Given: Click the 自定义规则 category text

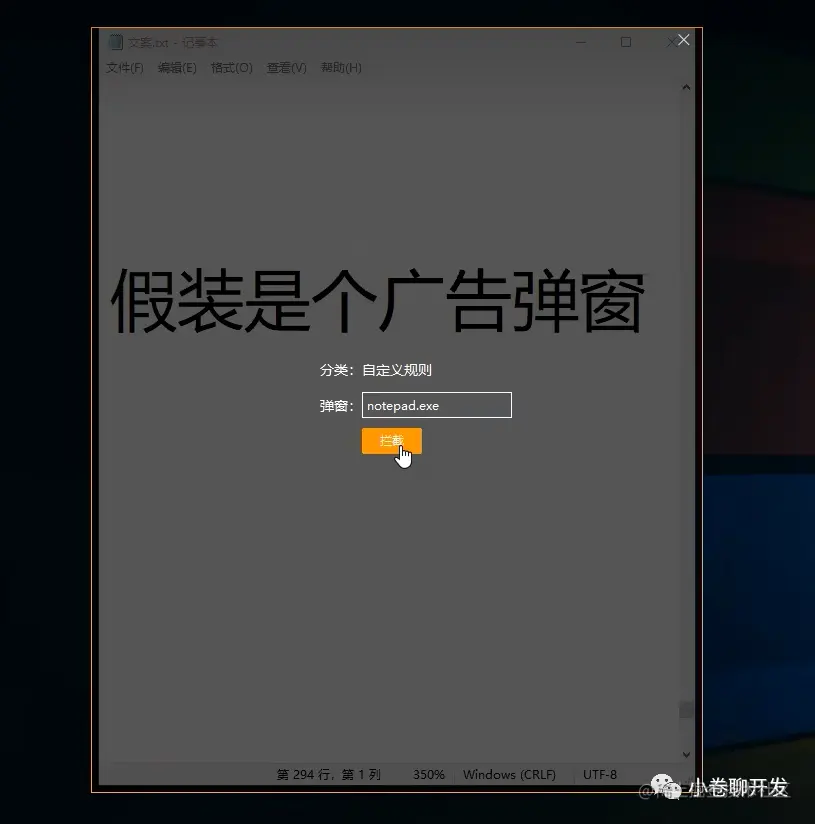Looking at the screenshot, I should click(x=397, y=370).
